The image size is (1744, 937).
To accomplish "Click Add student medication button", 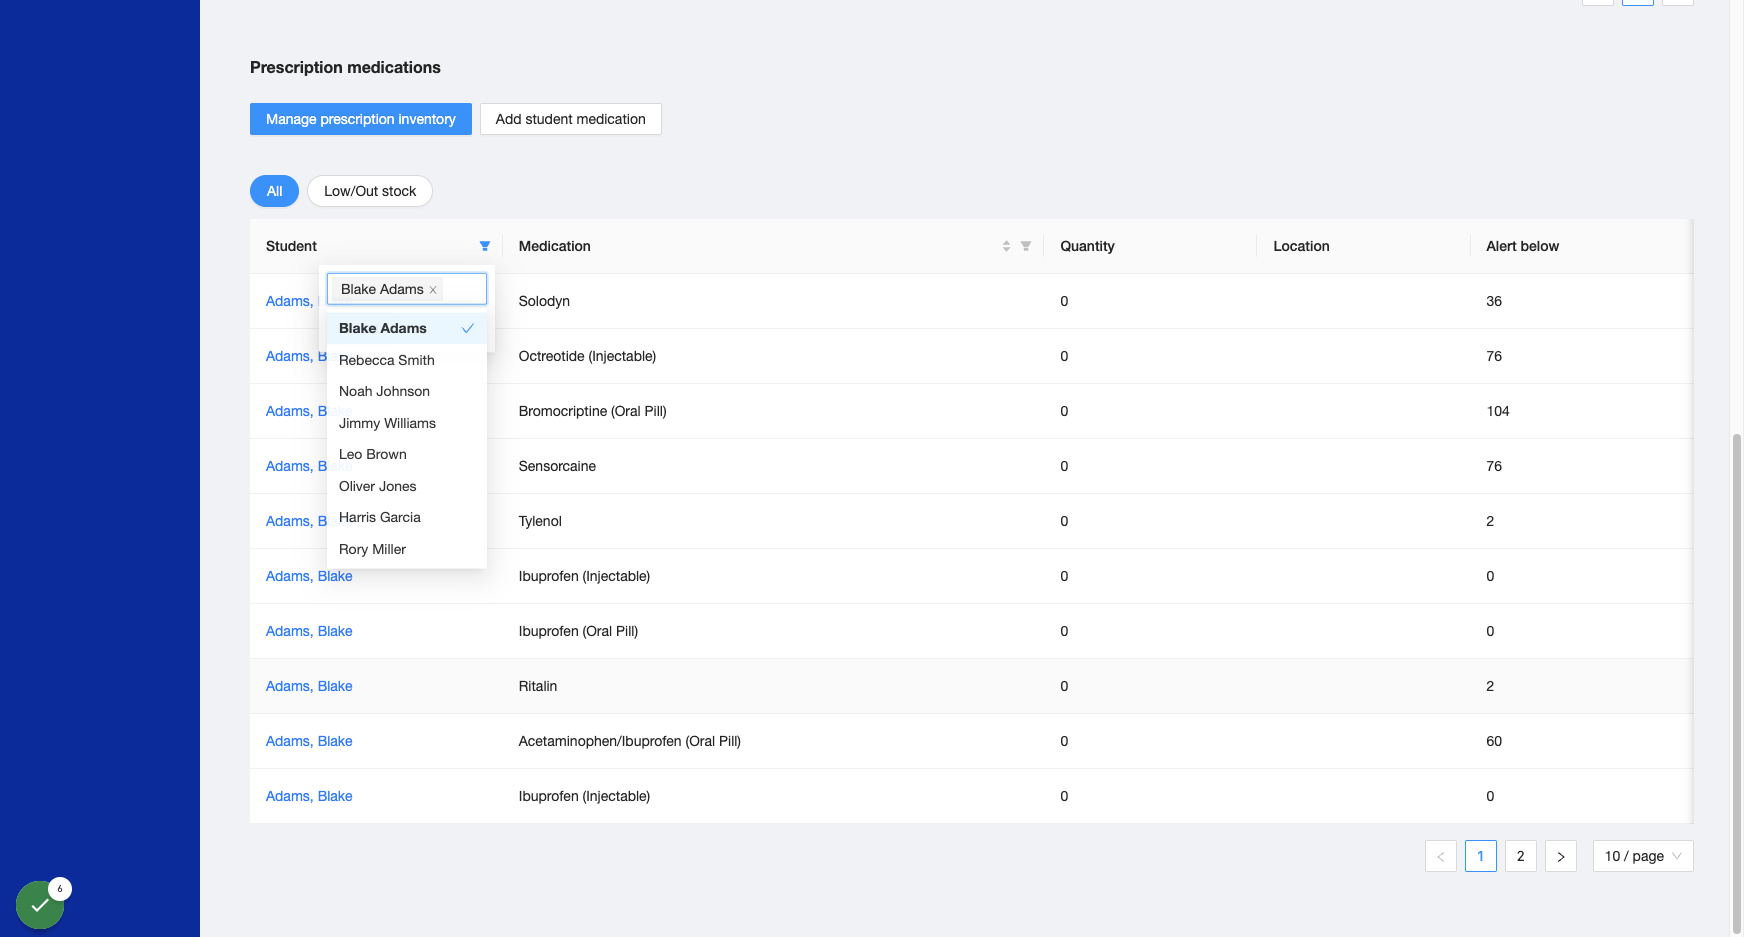I will (x=571, y=119).
